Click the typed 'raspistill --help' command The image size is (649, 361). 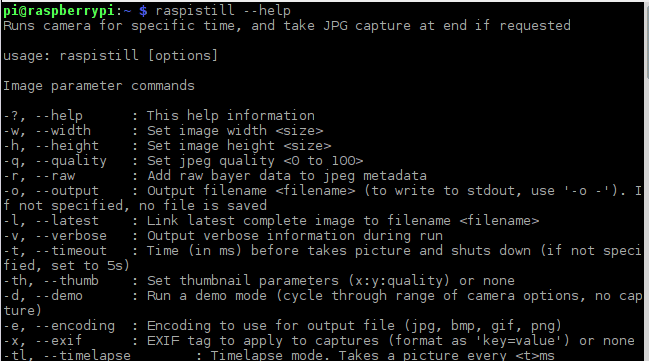click(x=223, y=11)
